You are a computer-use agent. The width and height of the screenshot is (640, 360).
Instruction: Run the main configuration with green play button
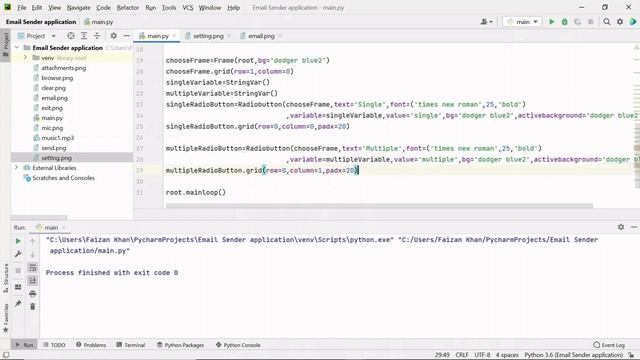(551, 22)
